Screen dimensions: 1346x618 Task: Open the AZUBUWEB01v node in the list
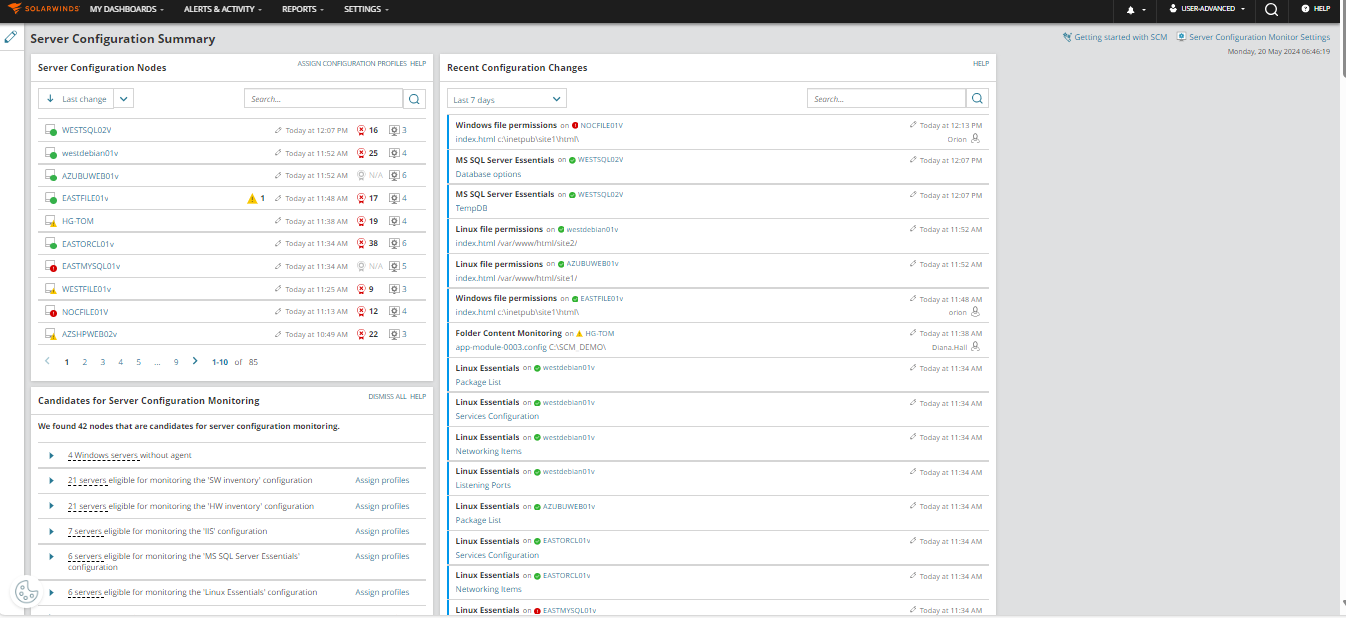(x=90, y=176)
